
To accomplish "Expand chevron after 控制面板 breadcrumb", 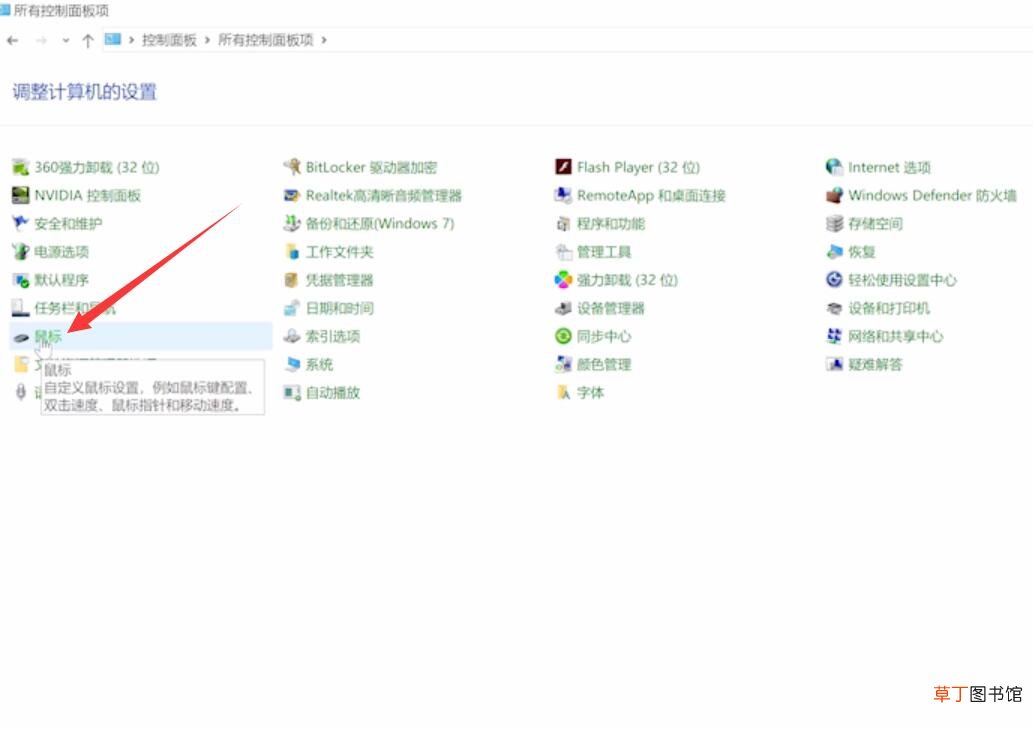I will (207, 40).
